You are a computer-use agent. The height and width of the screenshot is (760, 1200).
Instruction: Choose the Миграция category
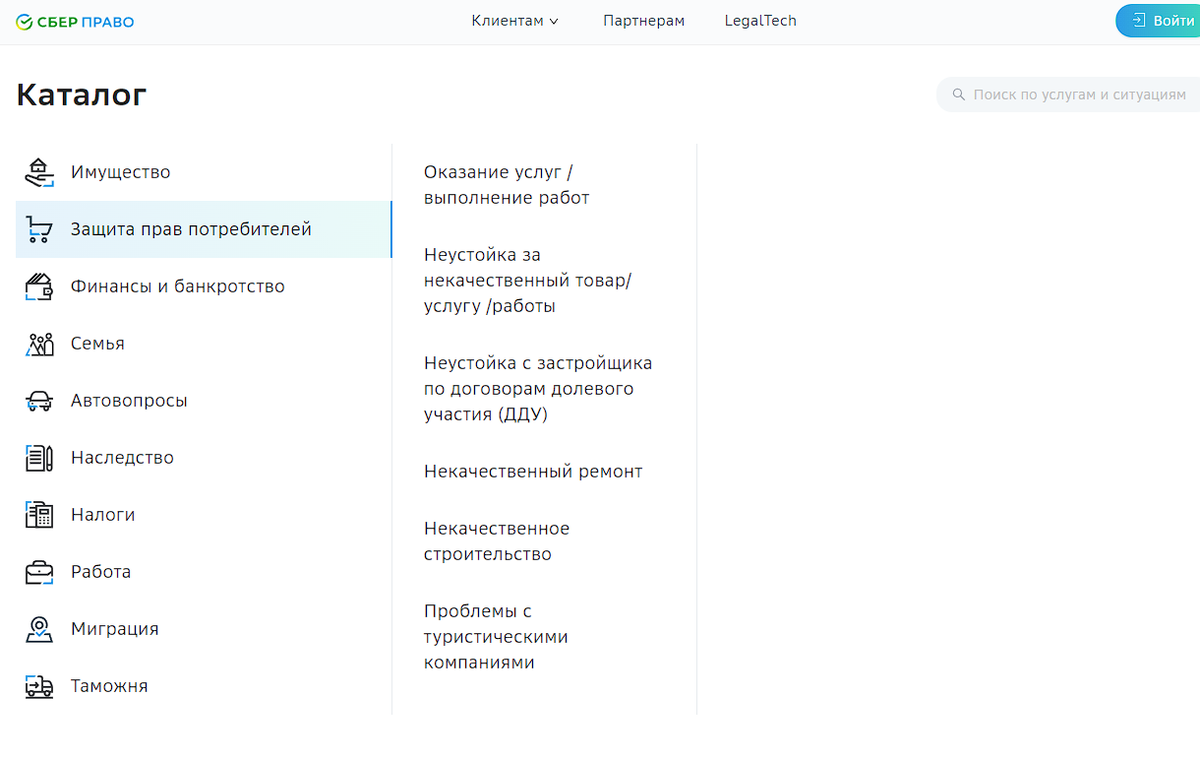[204, 628]
